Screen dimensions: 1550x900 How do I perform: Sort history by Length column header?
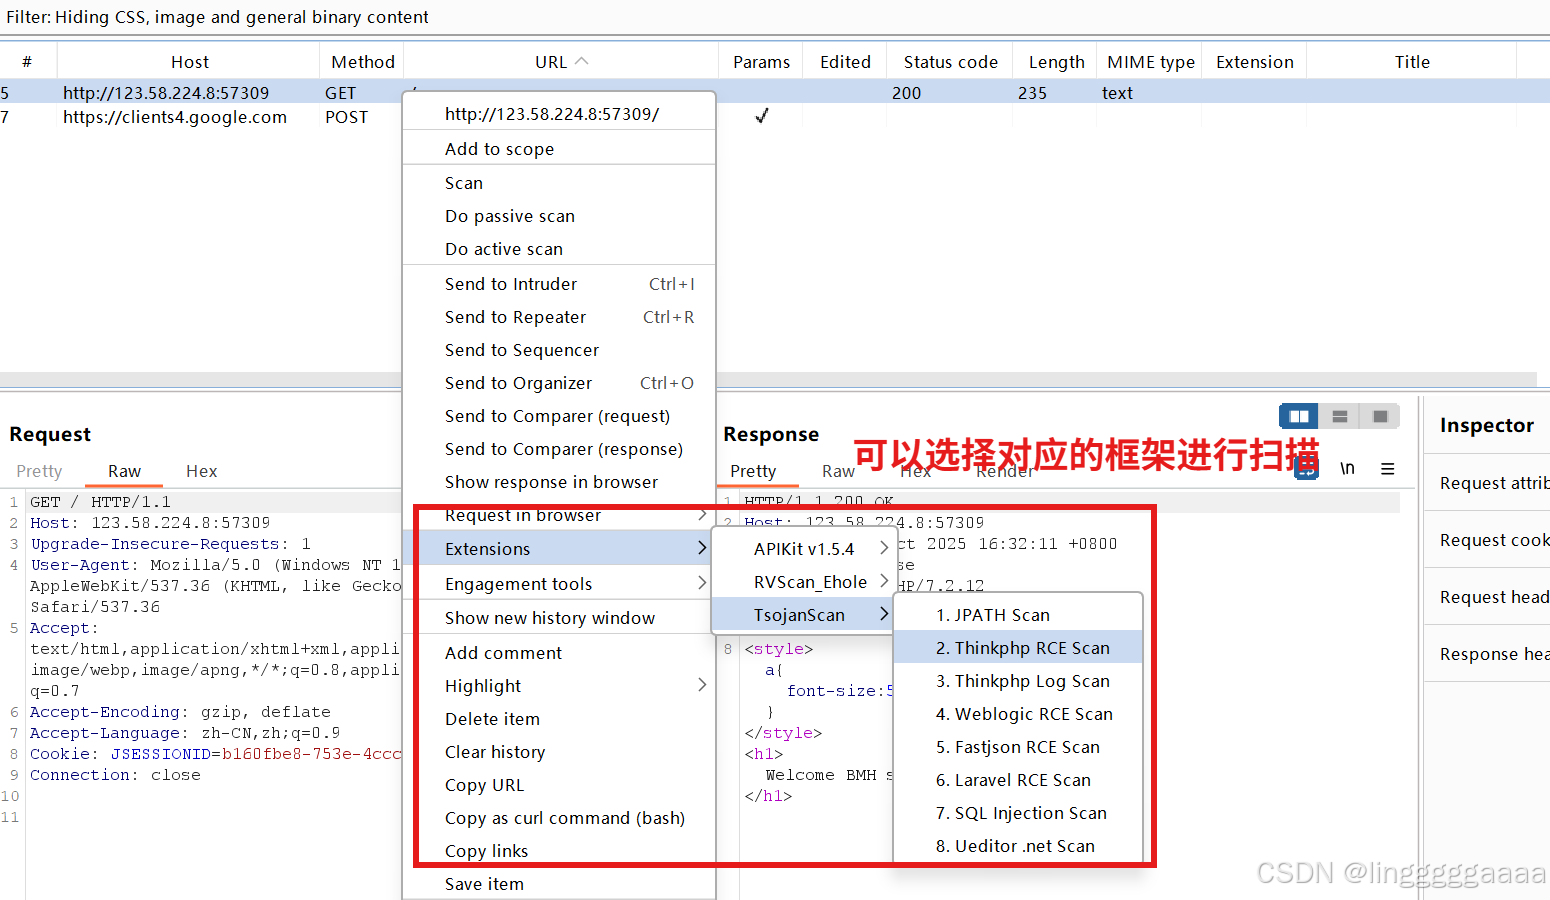(1056, 62)
